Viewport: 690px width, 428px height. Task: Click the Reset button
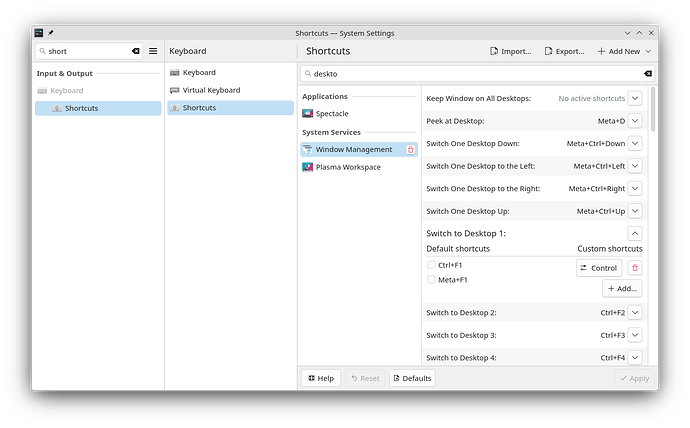[365, 378]
